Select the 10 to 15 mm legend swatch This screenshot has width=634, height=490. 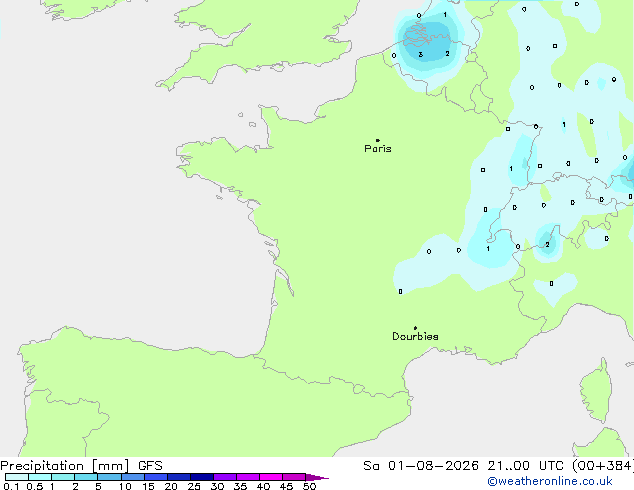(x=133, y=477)
